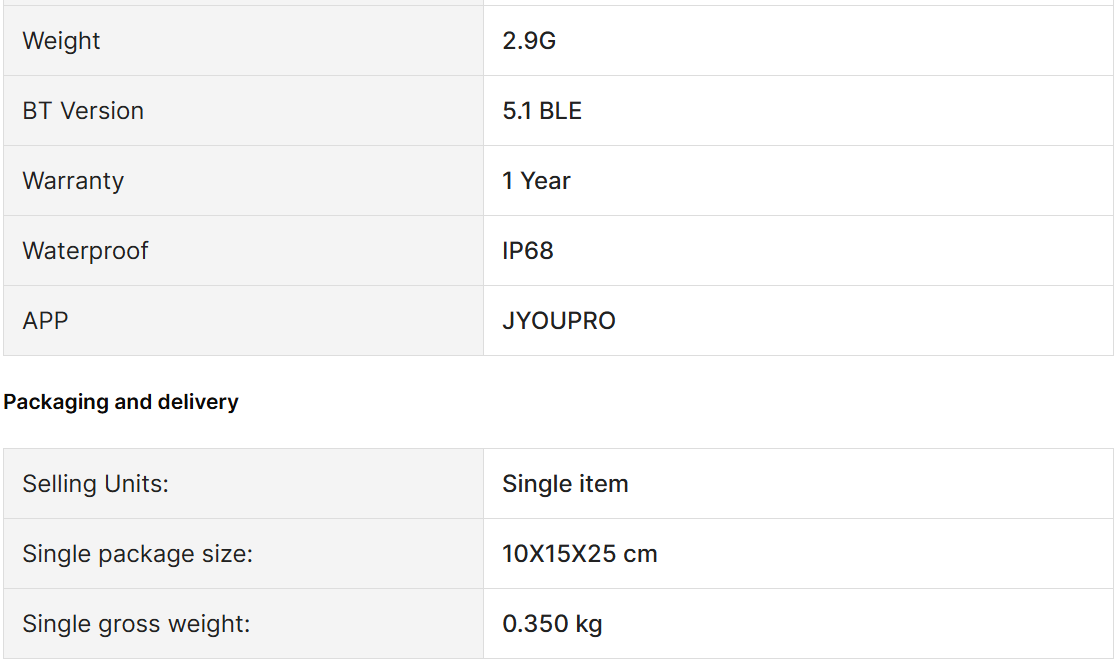This screenshot has height=661, width=1120.
Task: Select the 10X15X25 cm value
Action: pyautogui.click(x=579, y=554)
